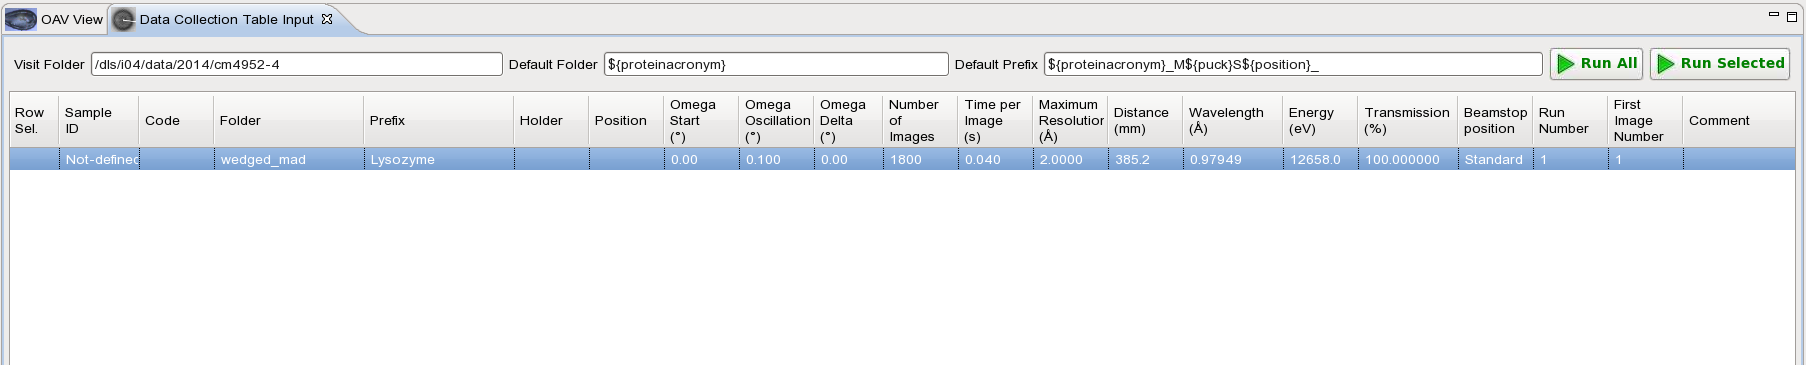Select the Not-defined sample ID cell
Screen dimensions: 1806x365
pos(99,159)
